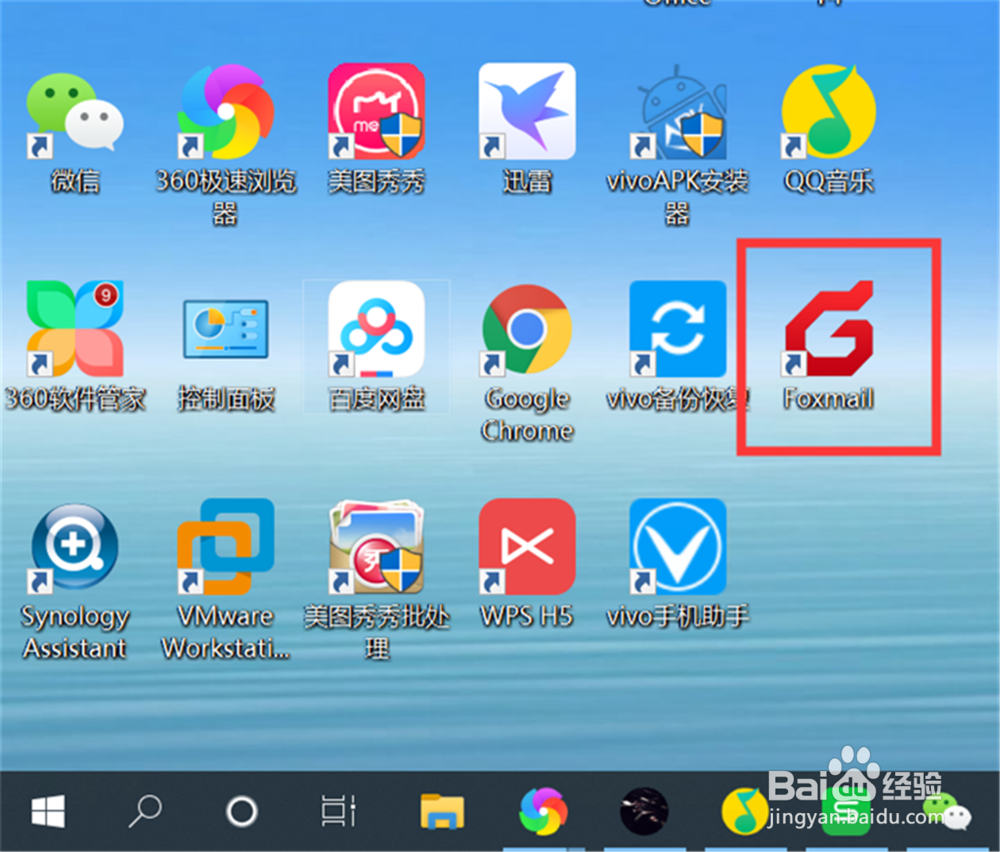Open vivo备份恢复 desktop icon
This screenshot has width=1000, height=852.
(x=678, y=329)
